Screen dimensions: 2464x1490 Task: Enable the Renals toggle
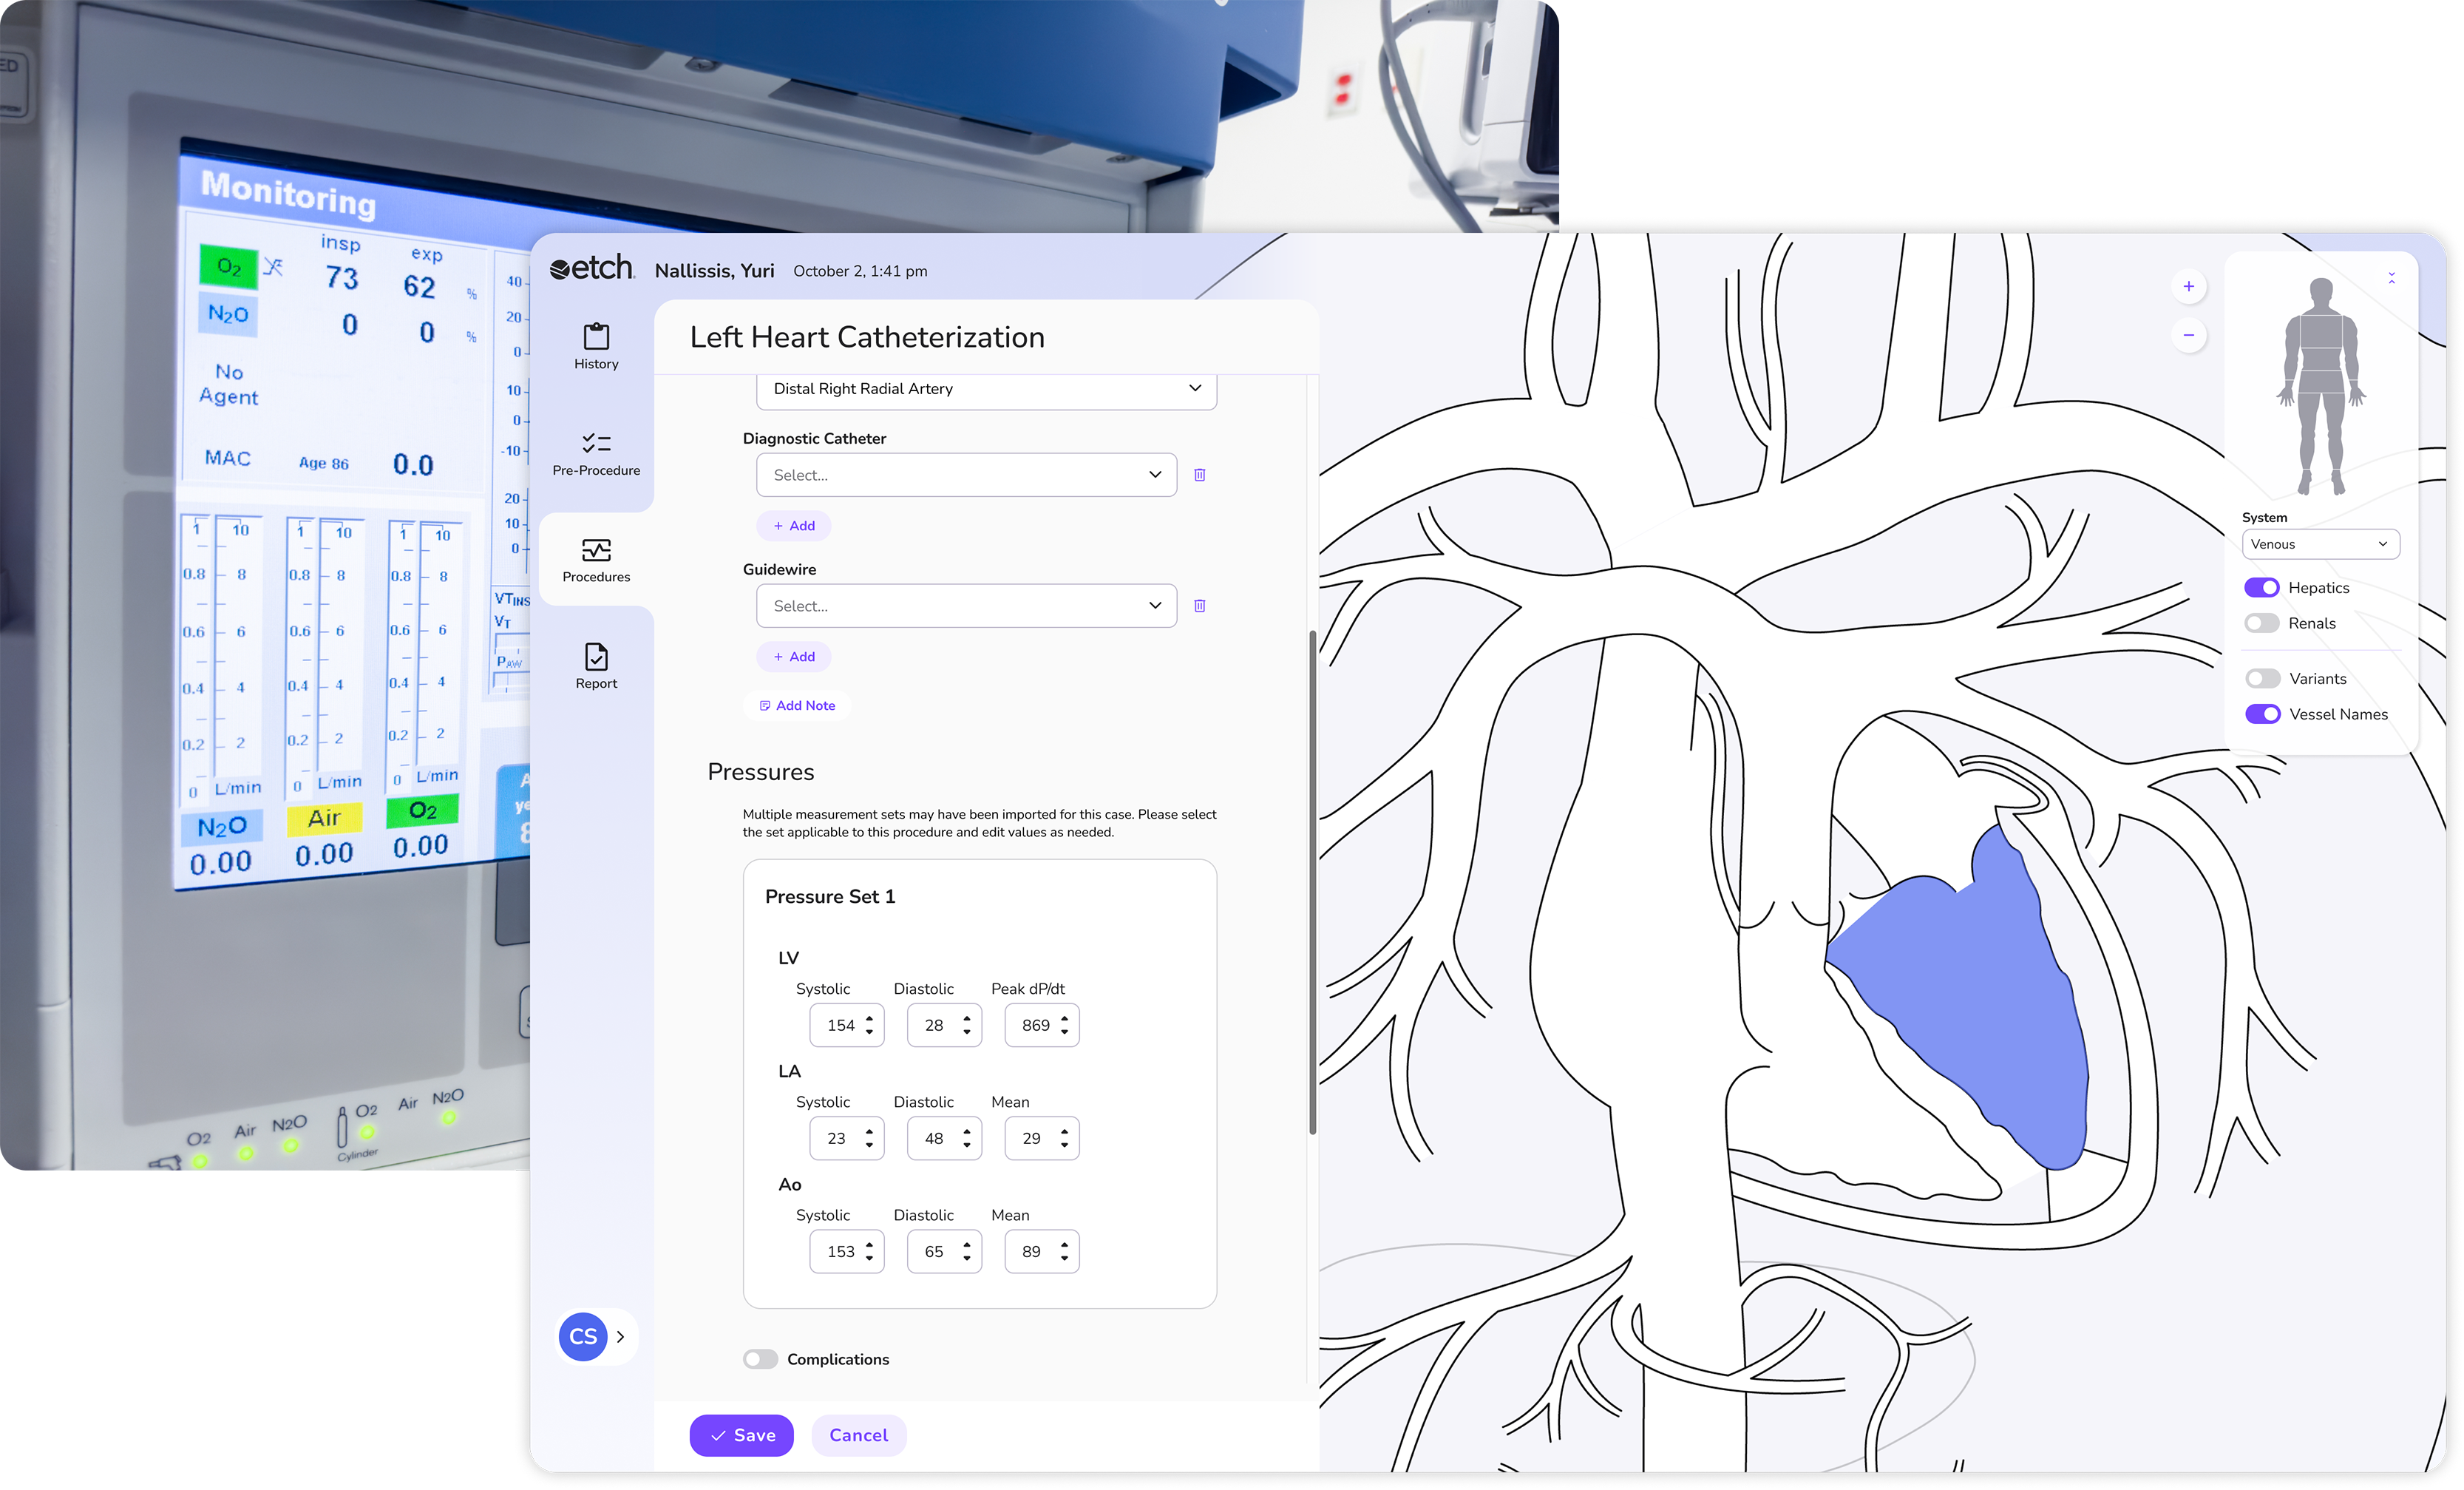click(2261, 624)
